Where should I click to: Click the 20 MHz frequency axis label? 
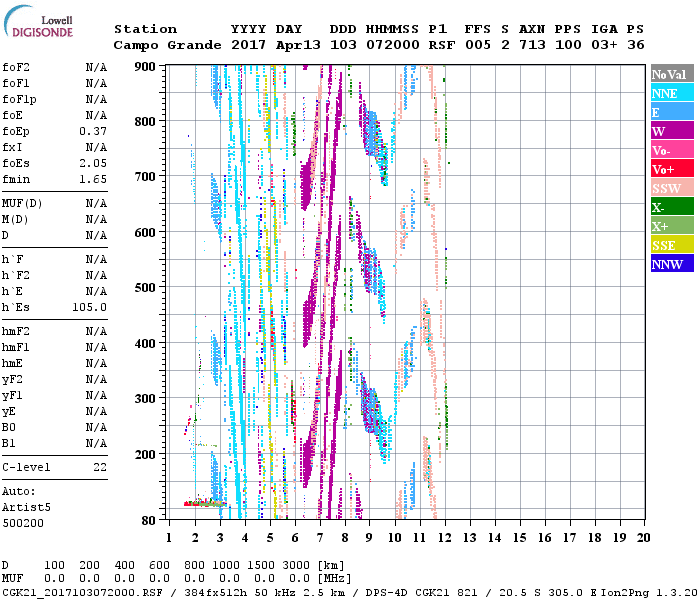[643, 538]
